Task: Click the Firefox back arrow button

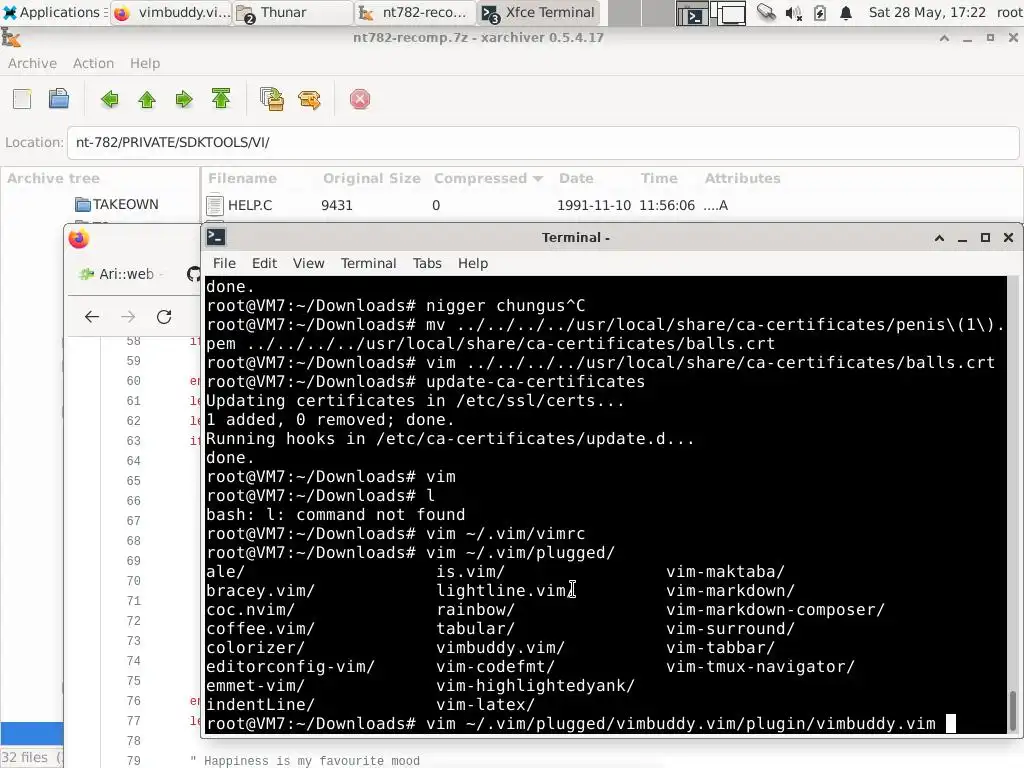Action: click(x=91, y=317)
